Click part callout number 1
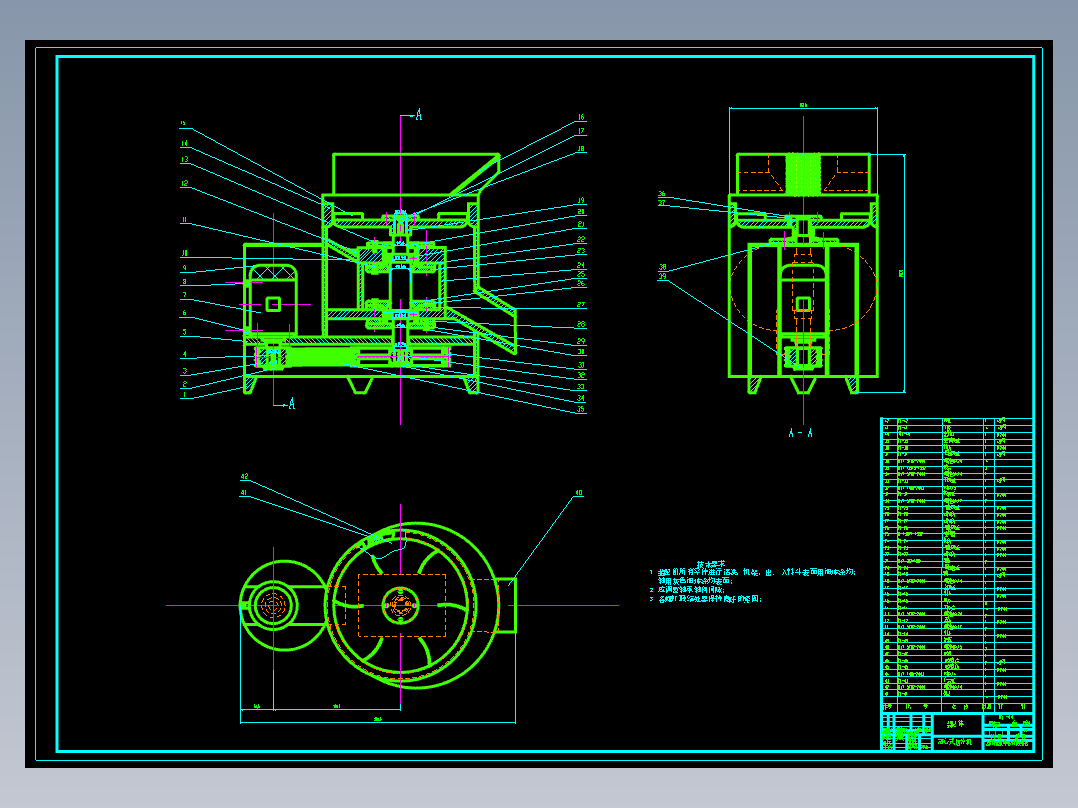This screenshot has width=1078, height=808. click(x=184, y=395)
